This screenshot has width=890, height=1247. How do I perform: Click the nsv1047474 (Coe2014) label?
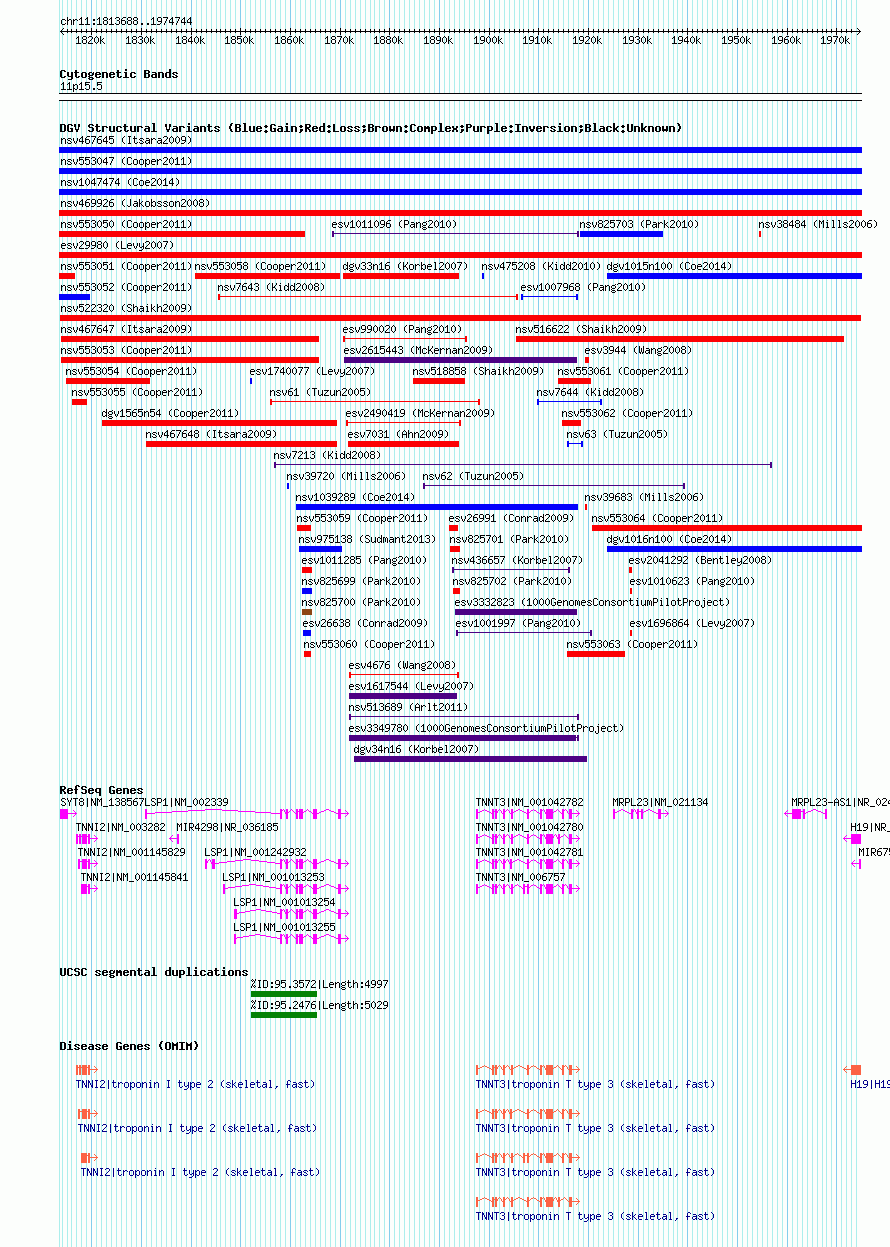[x=119, y=182]
